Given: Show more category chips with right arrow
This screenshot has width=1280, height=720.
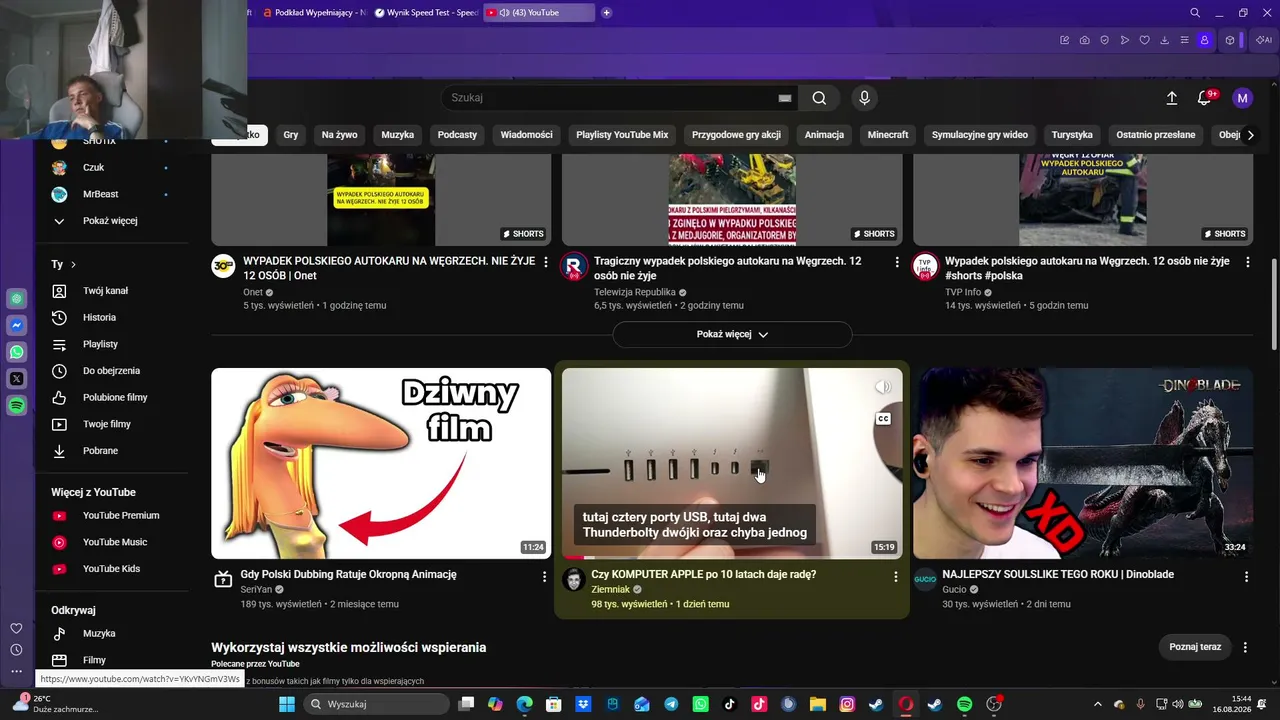Looking at the screenshot, I should [x=1250, y=135].
